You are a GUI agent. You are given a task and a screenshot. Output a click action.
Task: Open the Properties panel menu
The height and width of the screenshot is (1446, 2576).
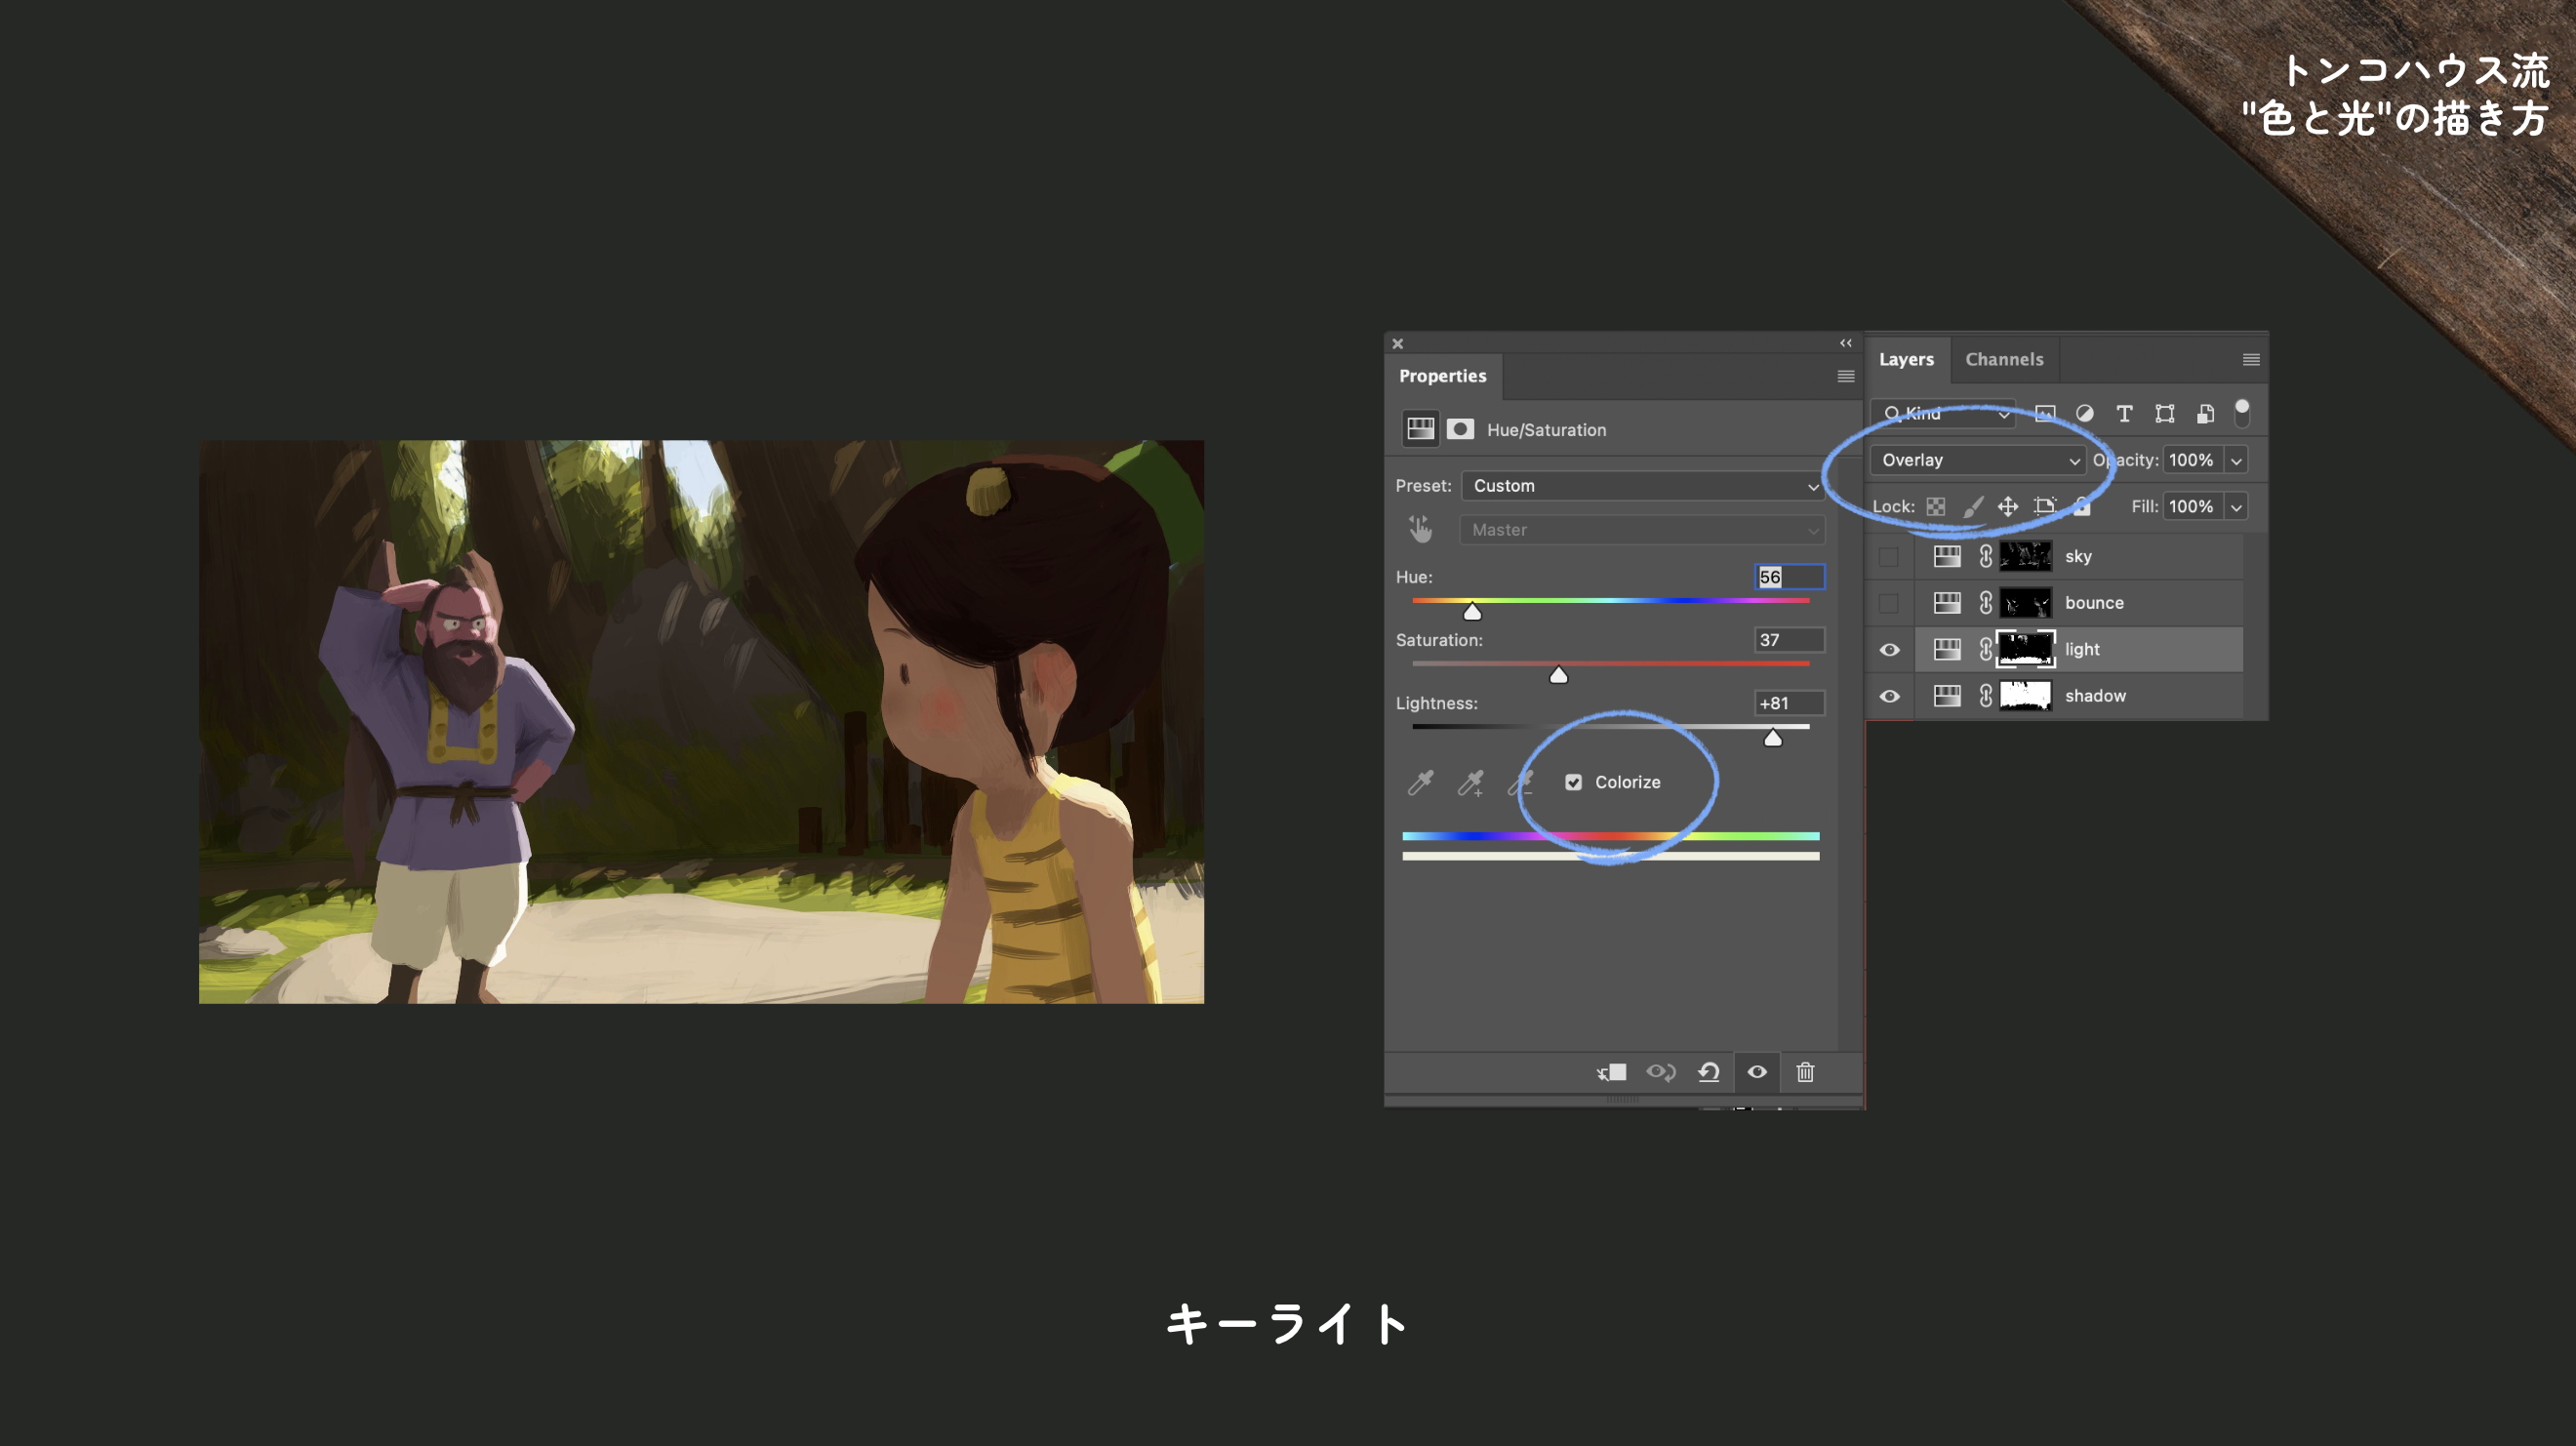pos(1846,376)
